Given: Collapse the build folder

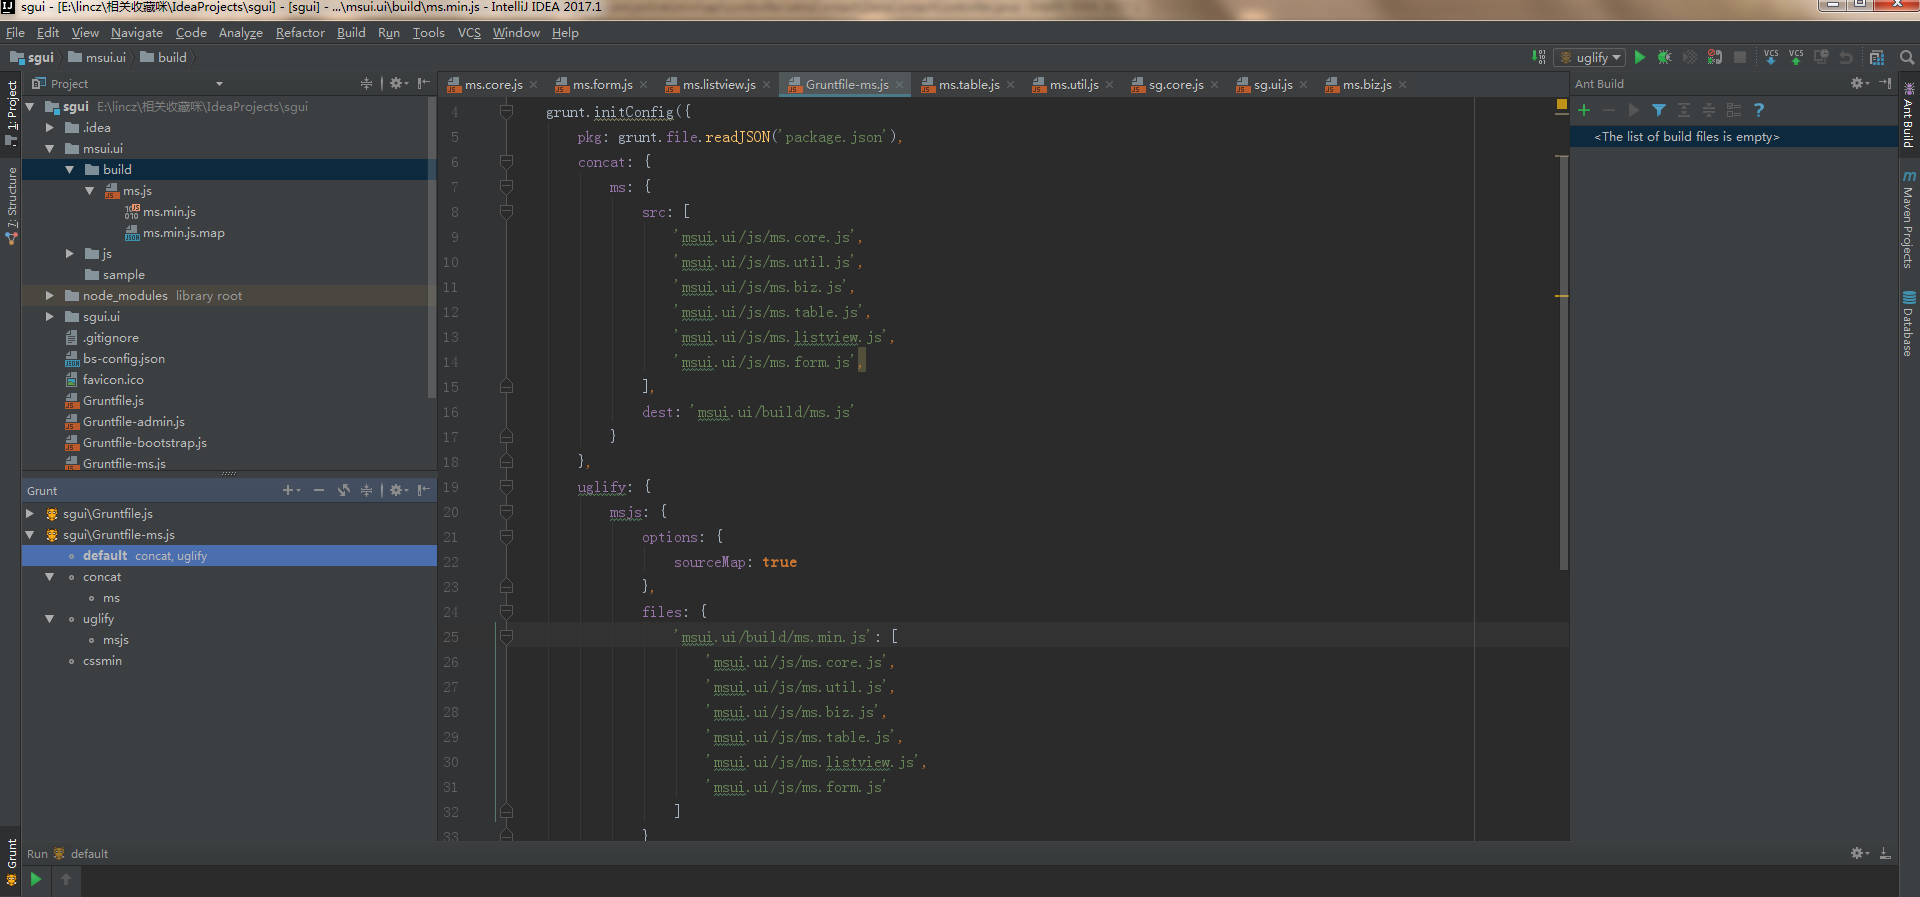Looking at the screenshot, I should click(x=70, y=170).
